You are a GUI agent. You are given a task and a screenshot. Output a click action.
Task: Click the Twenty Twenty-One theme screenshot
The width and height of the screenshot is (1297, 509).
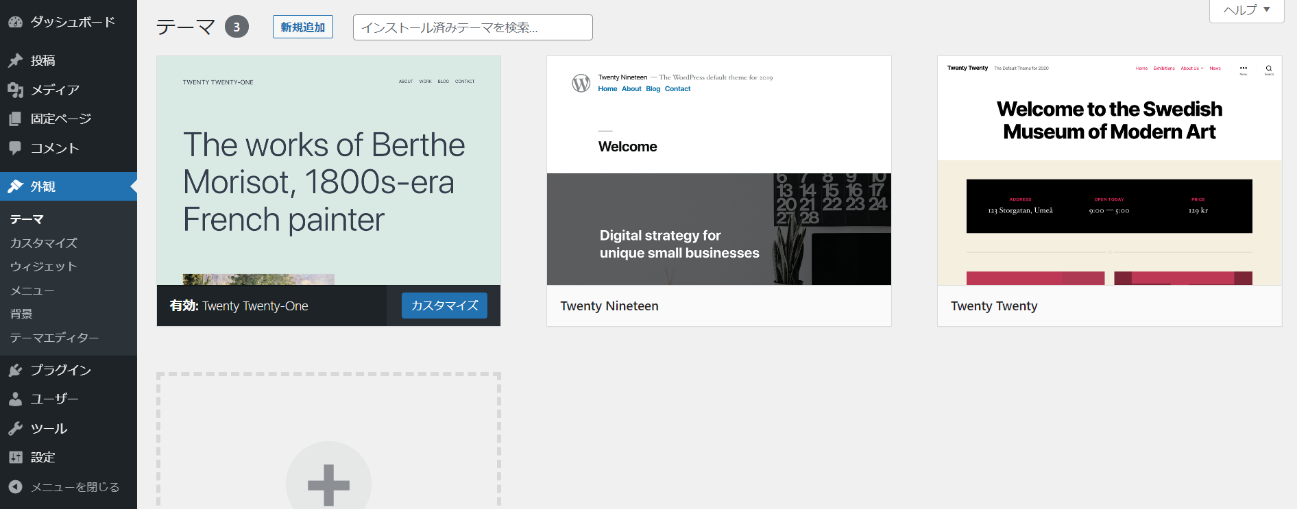coord(329,170)
